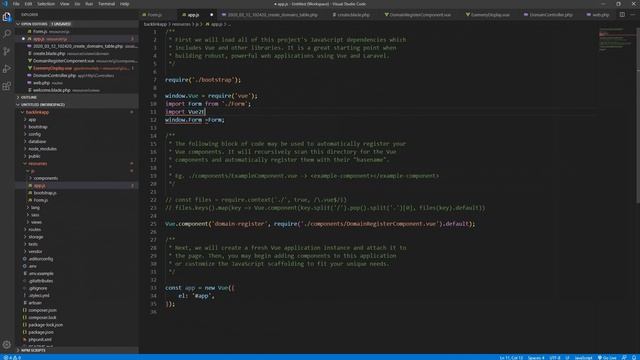Image resolution: width=640 pixels, height=360 pixels.
Task: Click the Ln 11, Col cursor position indicator
Action: point(511,358)
